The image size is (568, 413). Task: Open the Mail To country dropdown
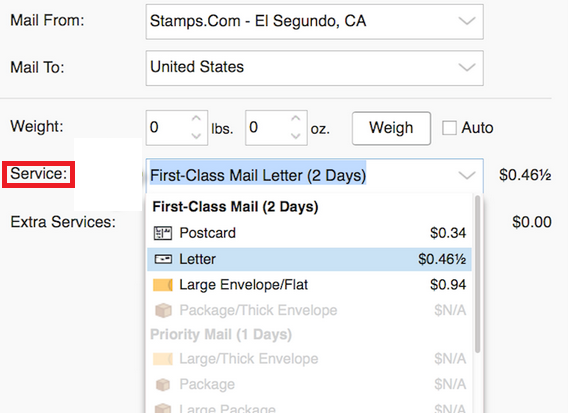click(314, 68)
